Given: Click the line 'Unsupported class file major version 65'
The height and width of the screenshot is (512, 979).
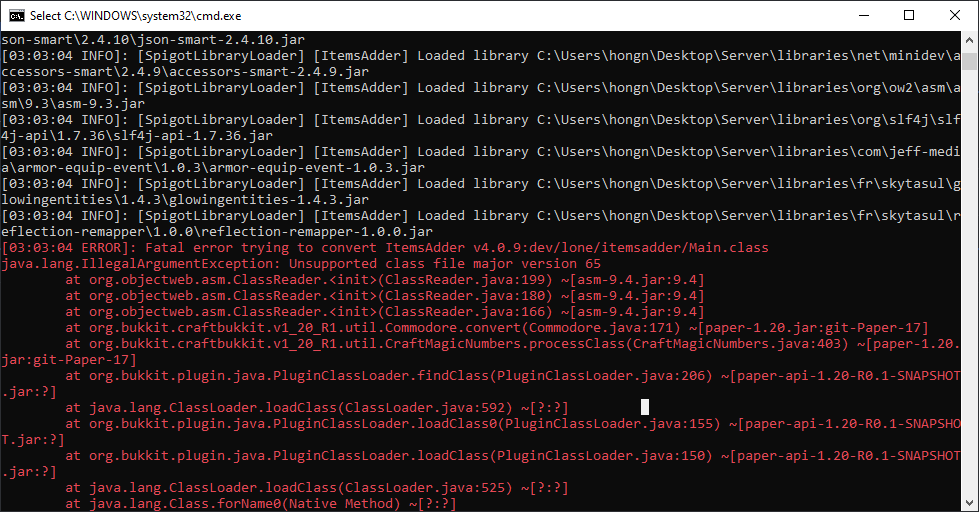Looking at the screenshot, I should tap(445, 263).
